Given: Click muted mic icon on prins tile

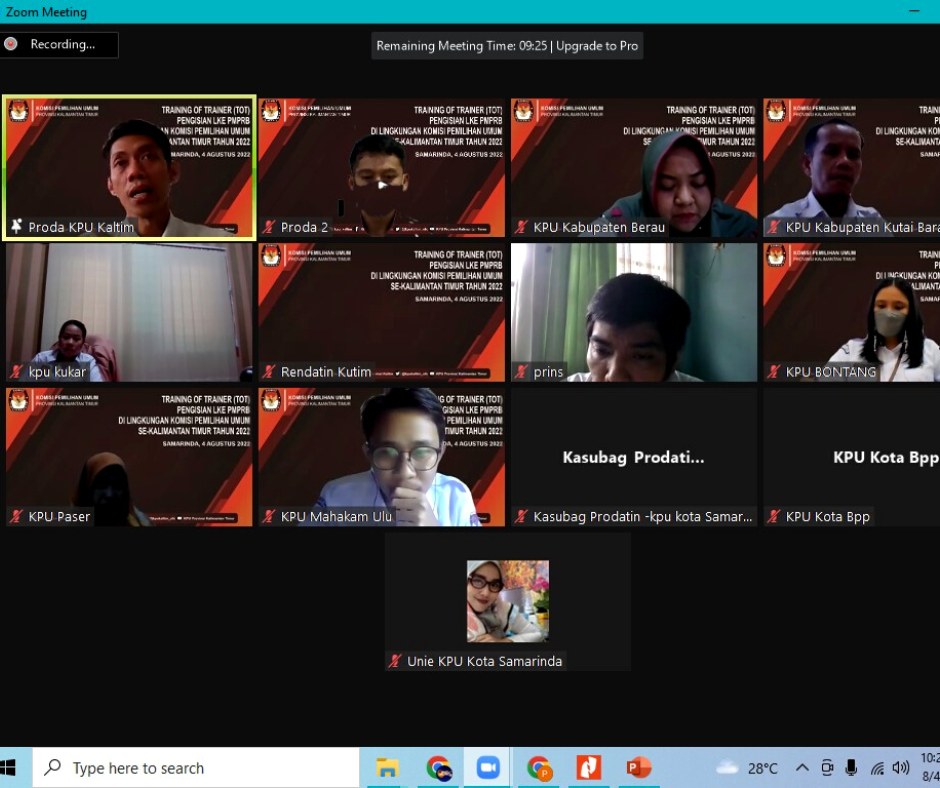Looking at the screenshot, I should coord(521,372).
